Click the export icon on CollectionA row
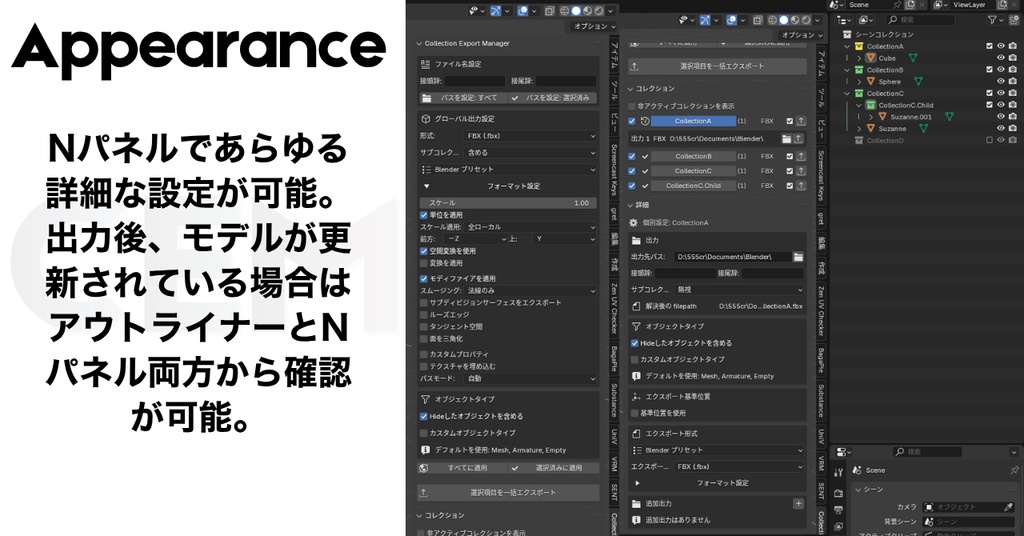This screenshot has height=536, width=1024. pyautogui.click(x=801, y=121)
